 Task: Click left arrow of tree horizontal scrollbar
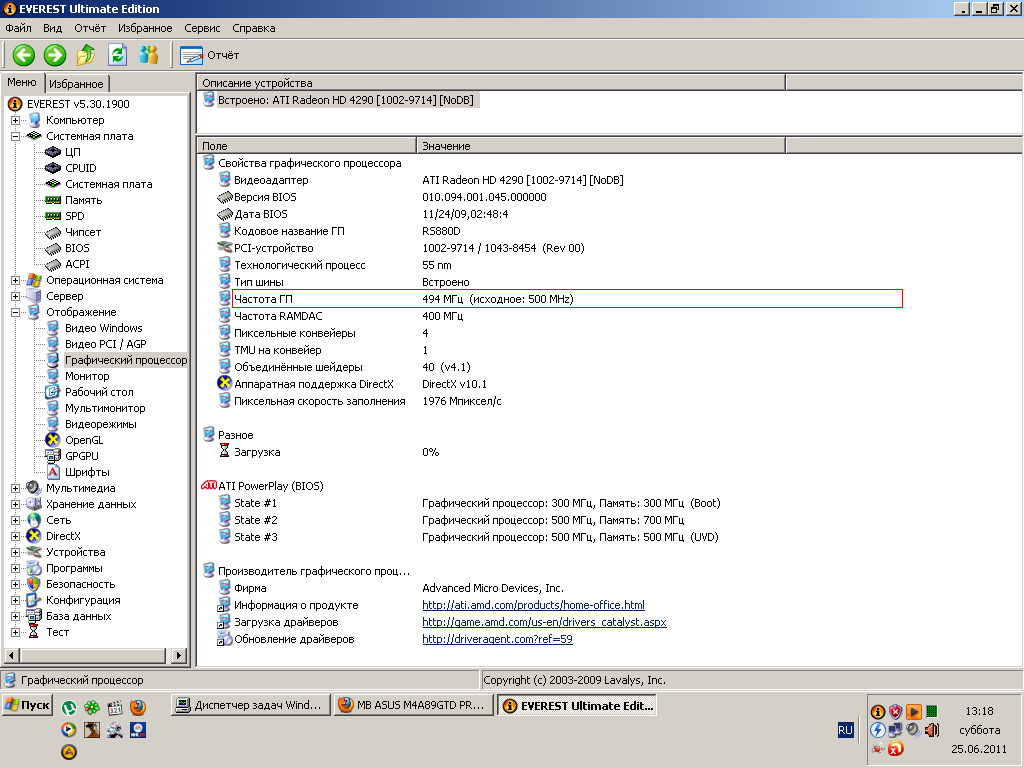pyautogui.click(x=11, y=655)
